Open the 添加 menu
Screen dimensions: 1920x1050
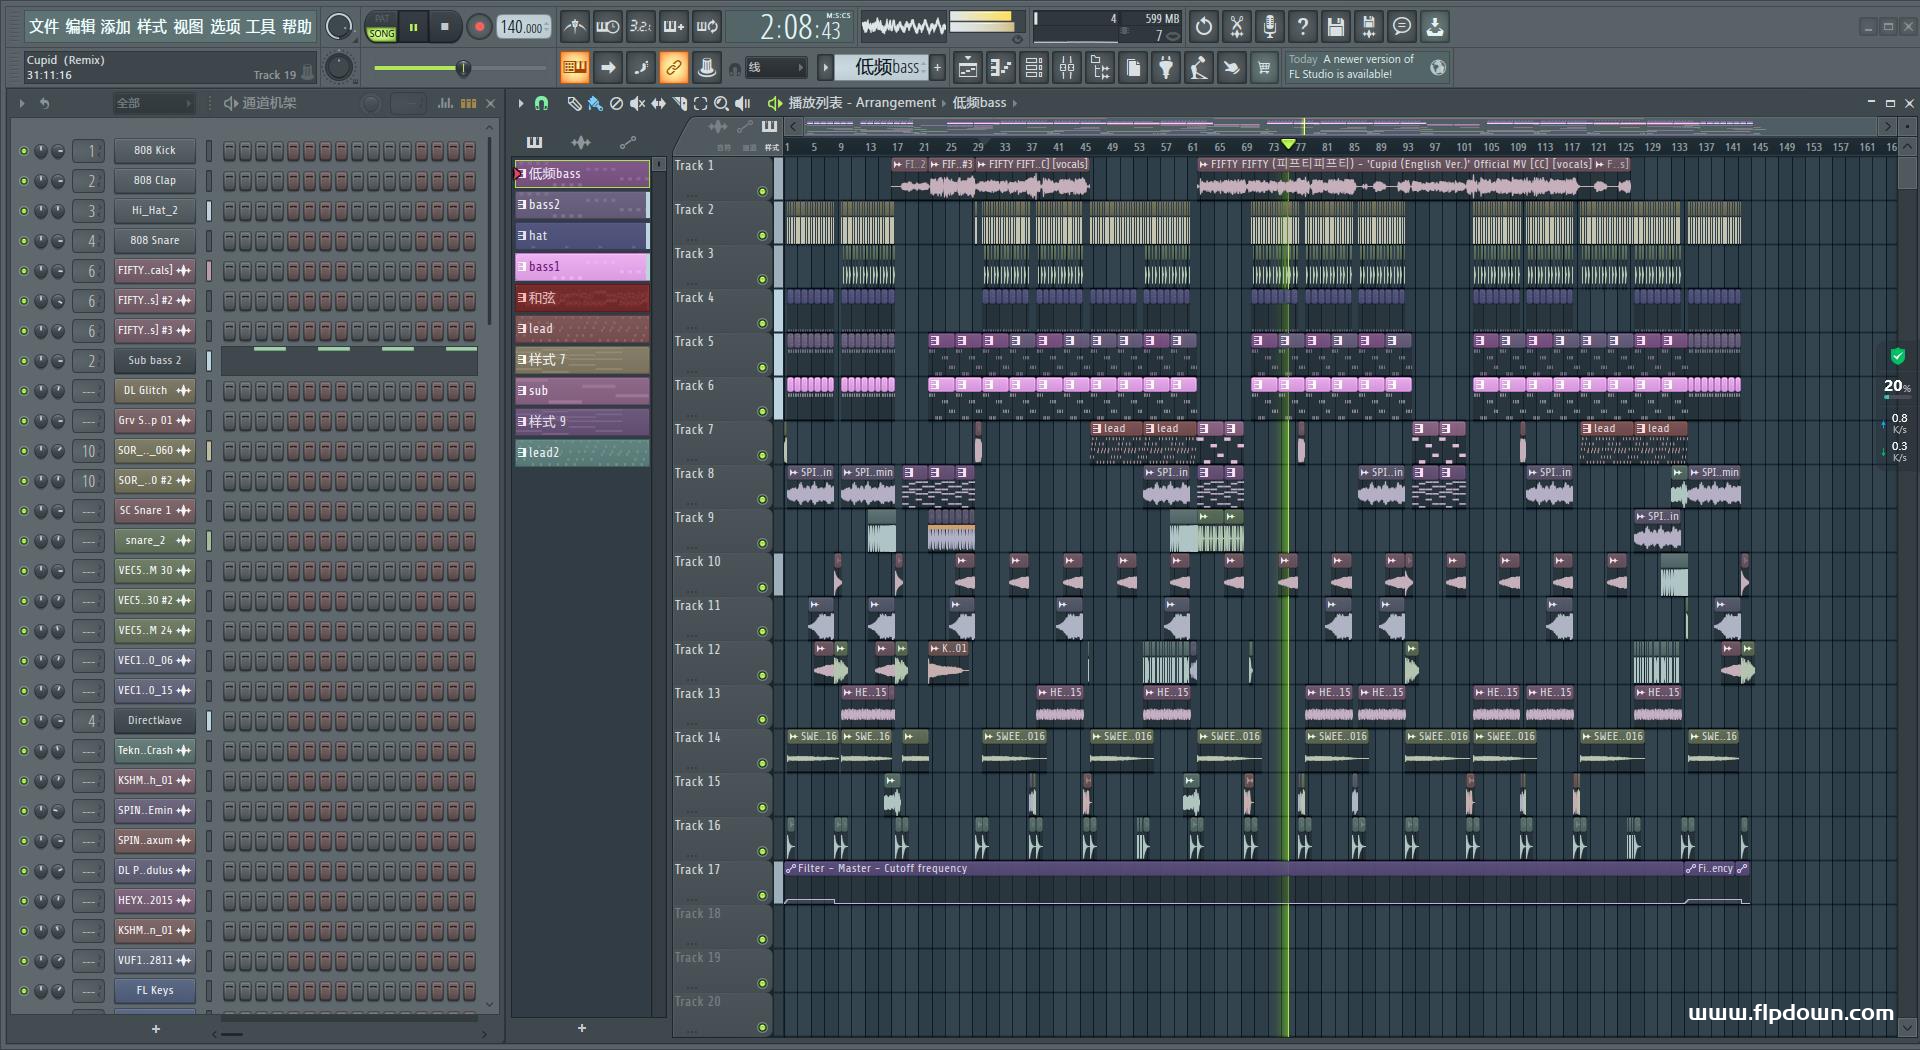pos(116,27)
